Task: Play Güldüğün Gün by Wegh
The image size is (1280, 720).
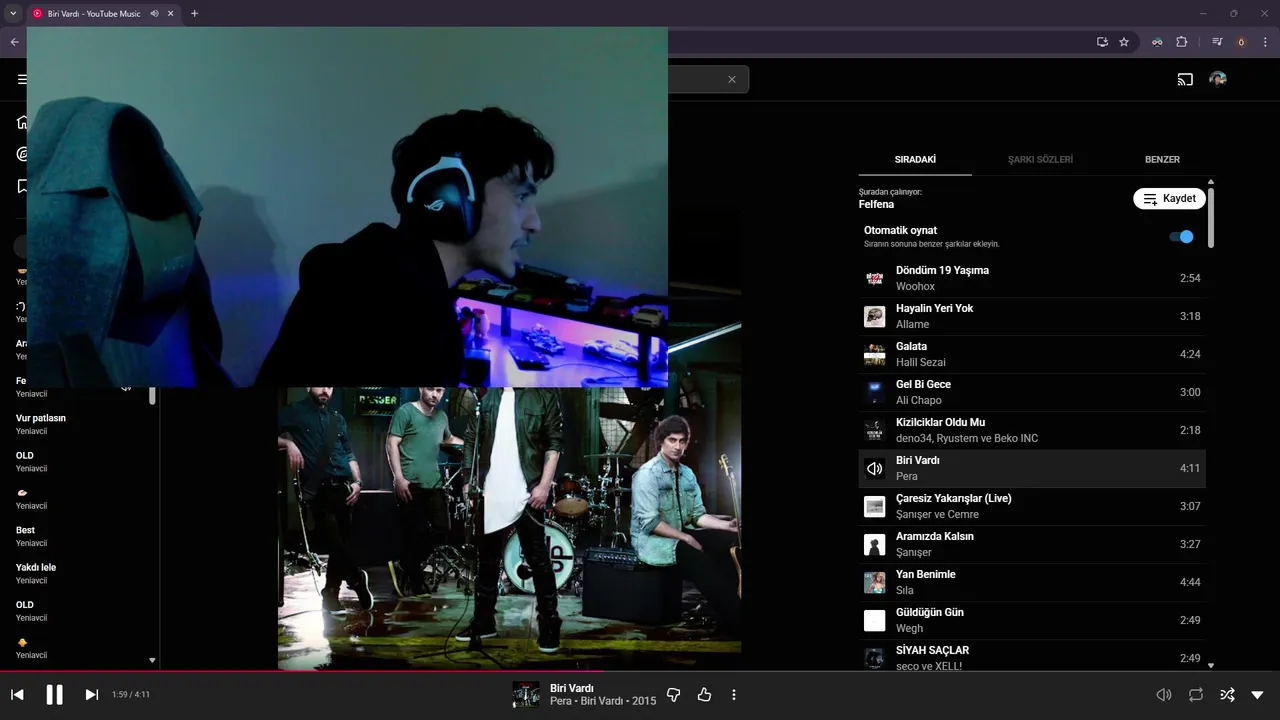Action: pos(1032,620)
